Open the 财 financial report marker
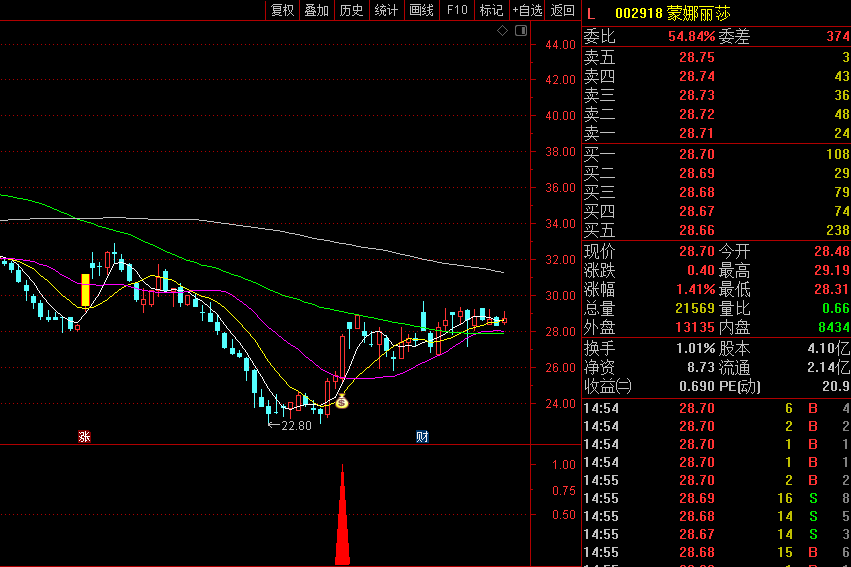The width and height of the screenshot is (851, 567). (422, 436)
